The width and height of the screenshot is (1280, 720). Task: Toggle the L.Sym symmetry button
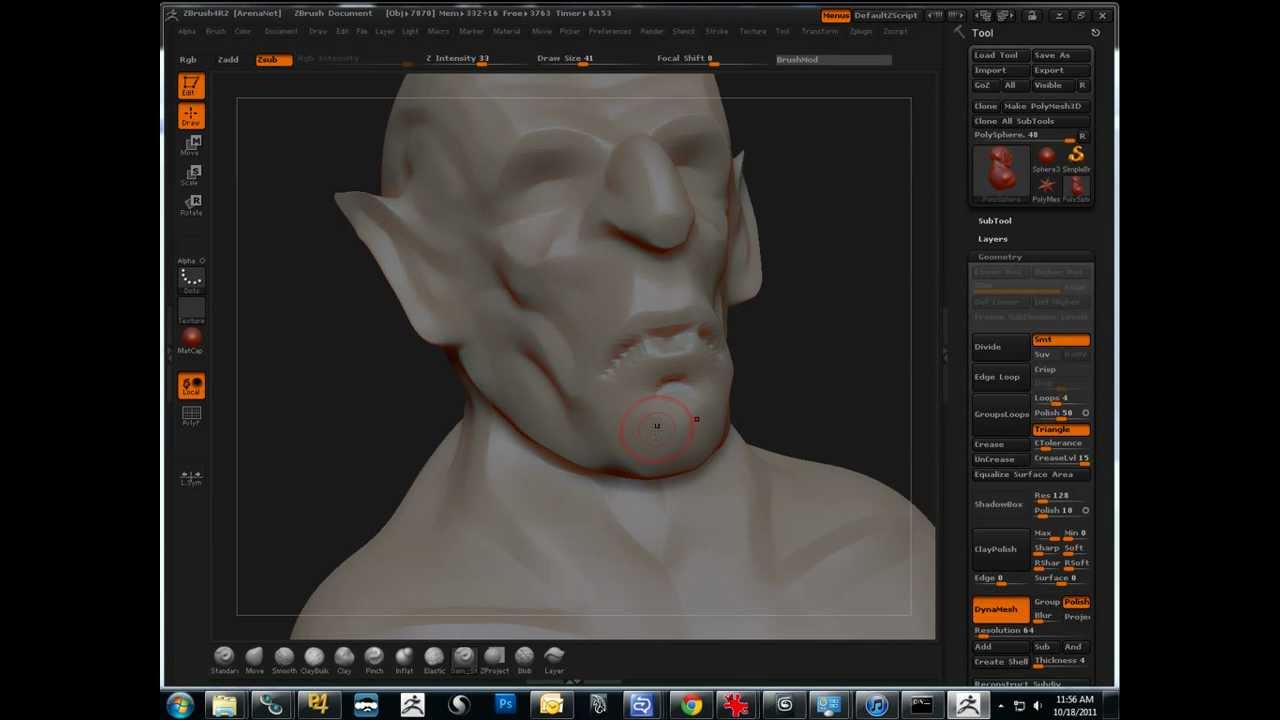[191, 477]
